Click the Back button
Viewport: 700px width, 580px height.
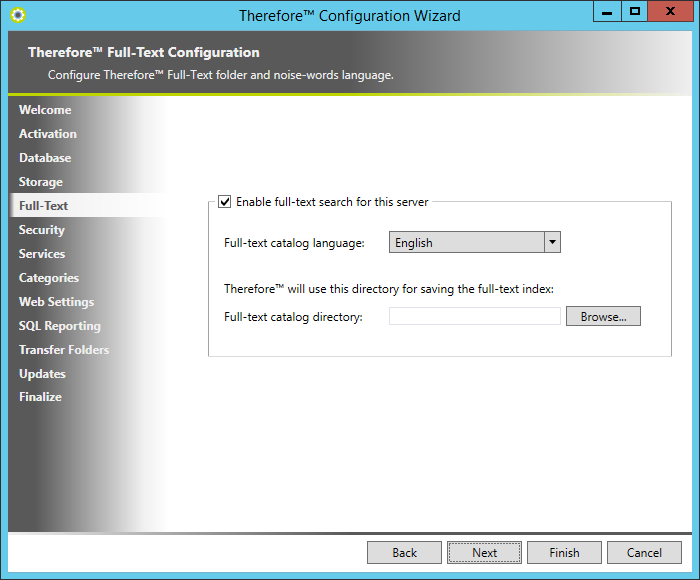click(x=404, y=553)
